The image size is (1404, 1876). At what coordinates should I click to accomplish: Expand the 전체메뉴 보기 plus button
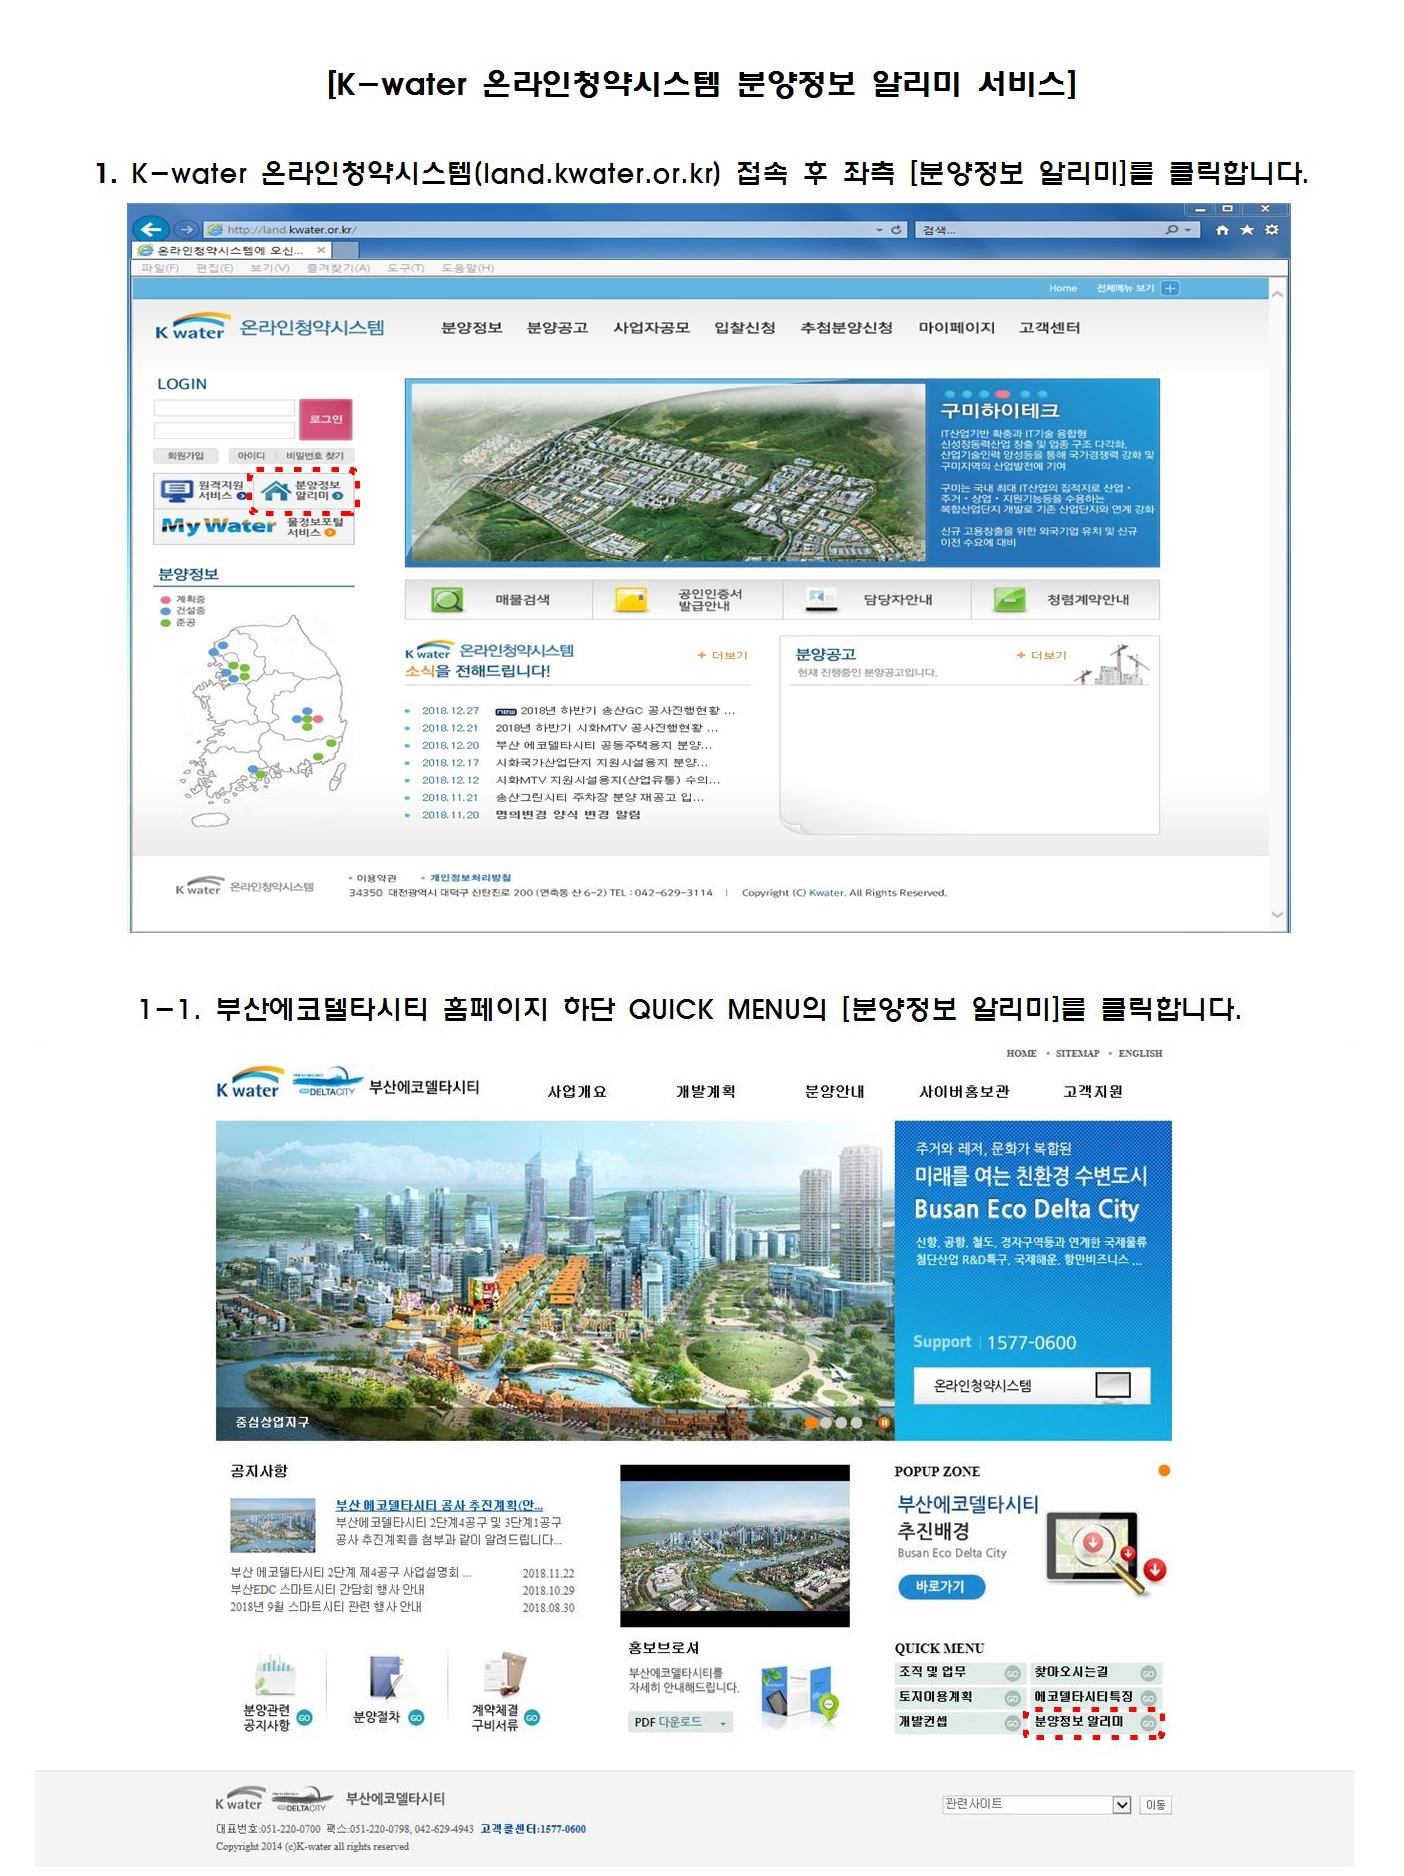[1170, 288]
